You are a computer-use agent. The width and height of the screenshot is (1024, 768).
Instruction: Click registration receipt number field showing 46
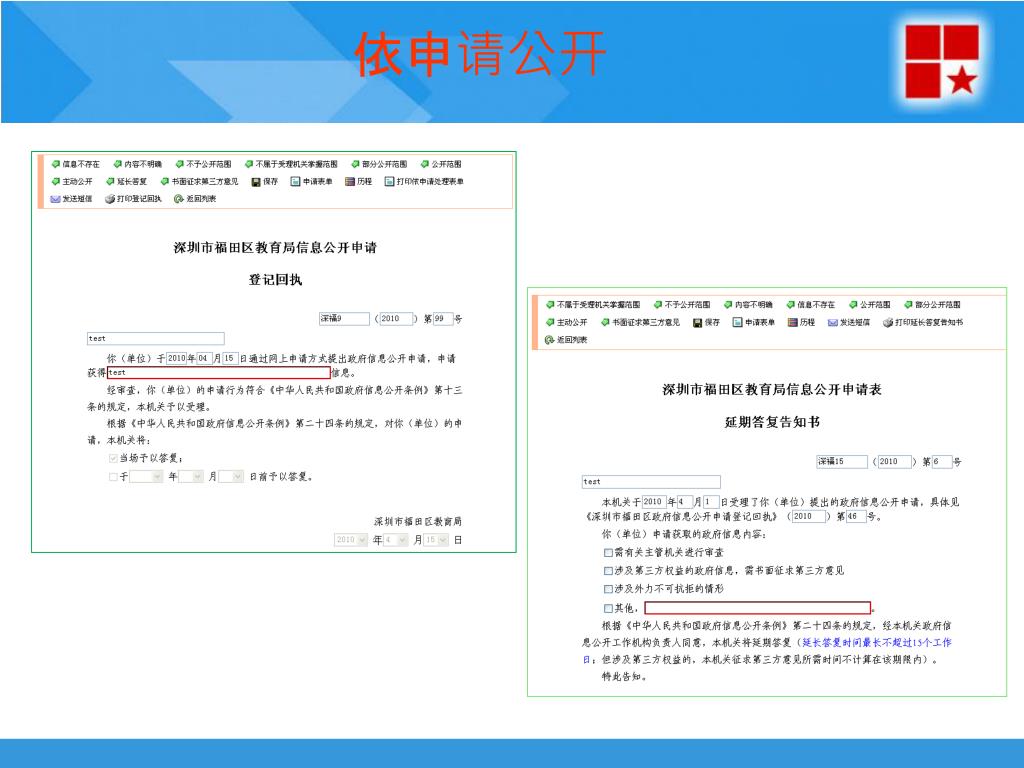(x=856, y=516)
